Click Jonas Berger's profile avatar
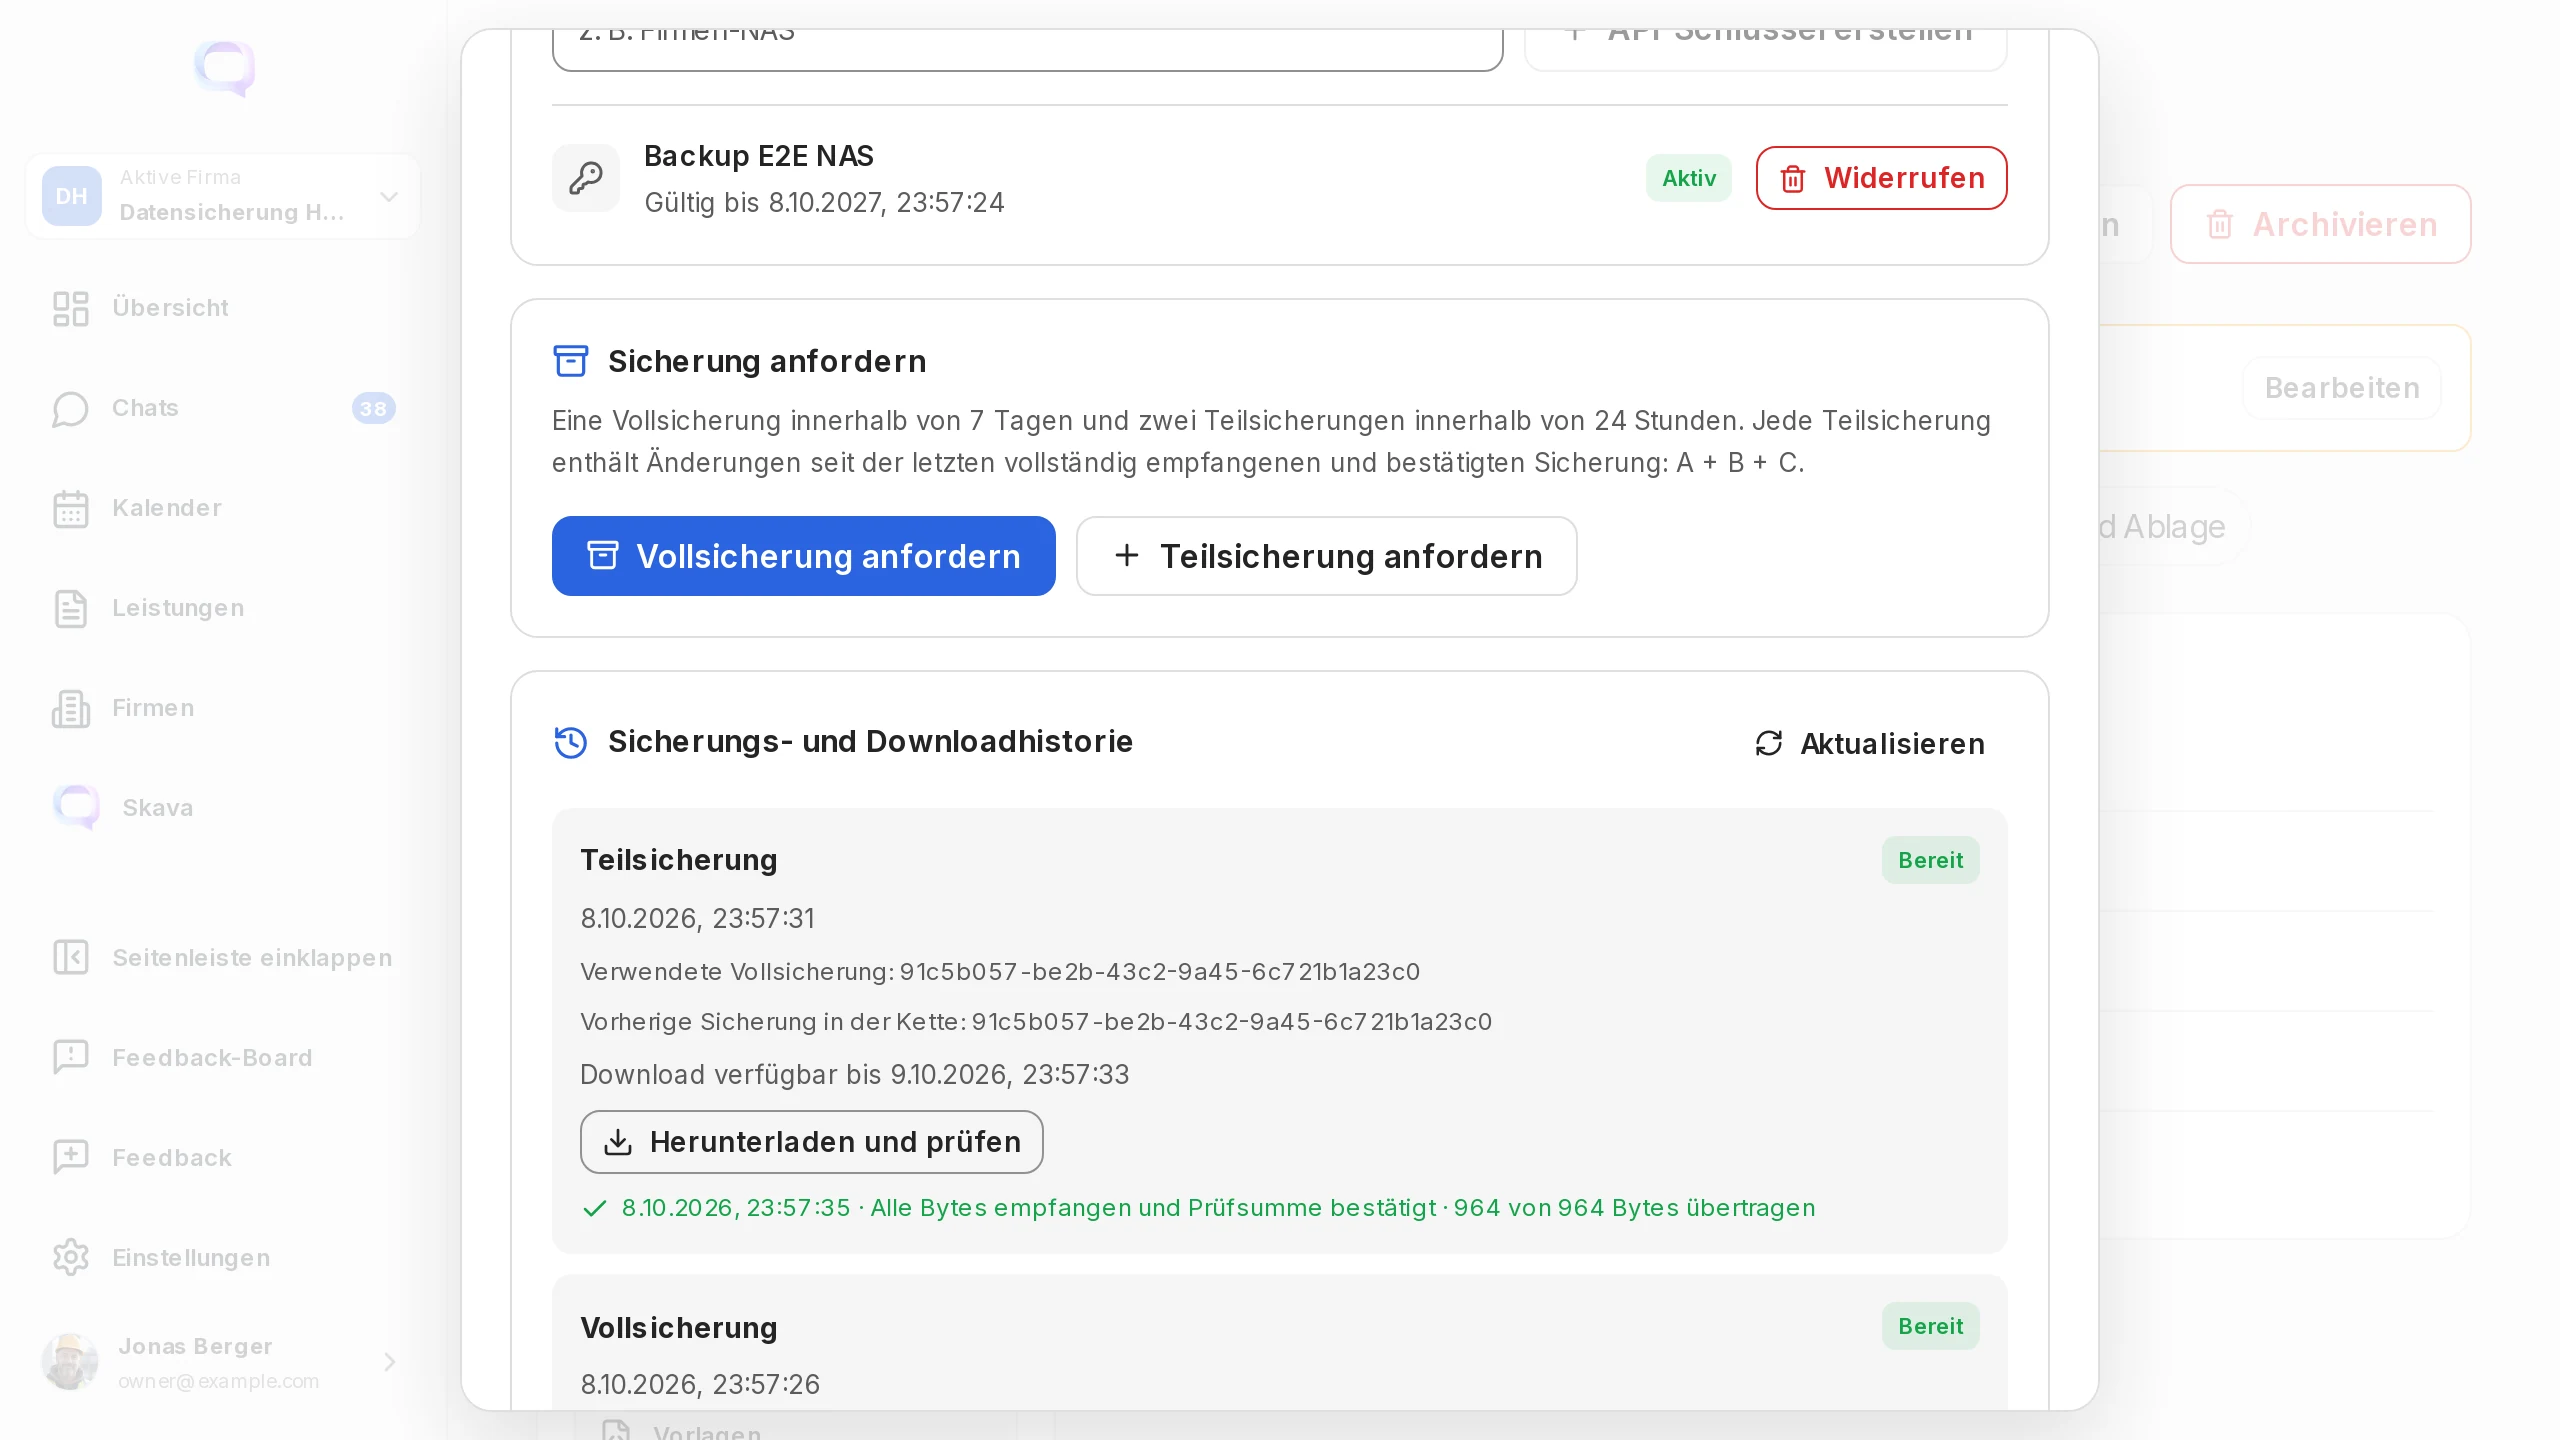 [70, 1361]
